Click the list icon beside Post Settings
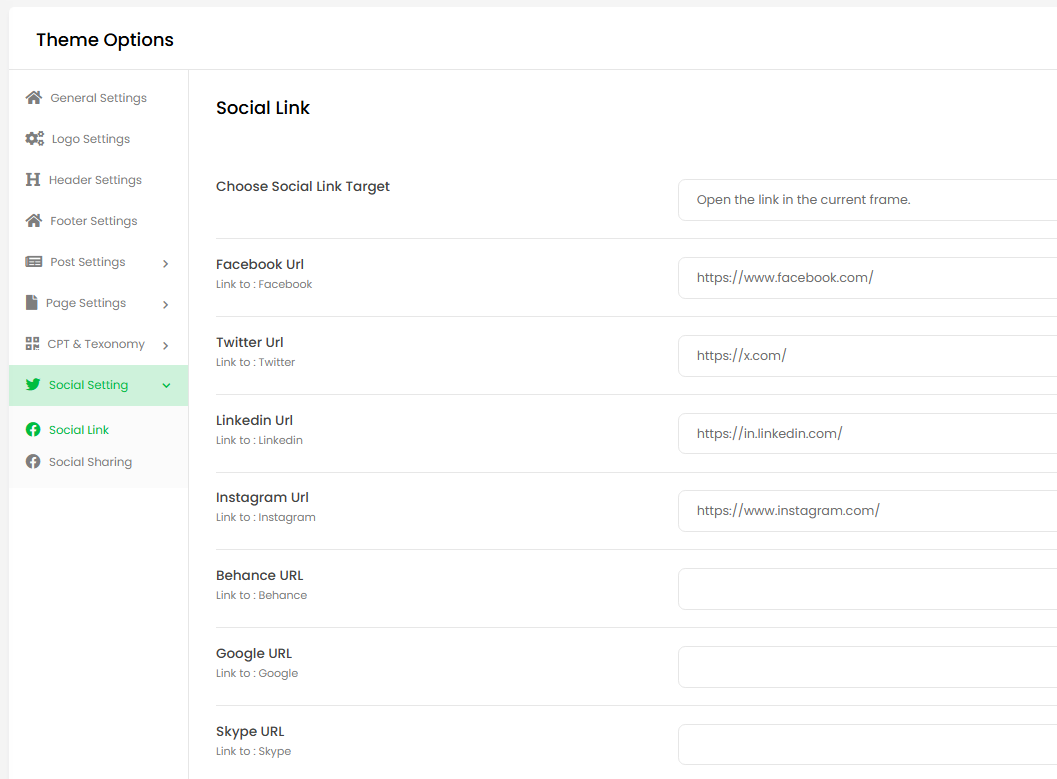This screenshot has height=779, width=1057. coord(34,262)
